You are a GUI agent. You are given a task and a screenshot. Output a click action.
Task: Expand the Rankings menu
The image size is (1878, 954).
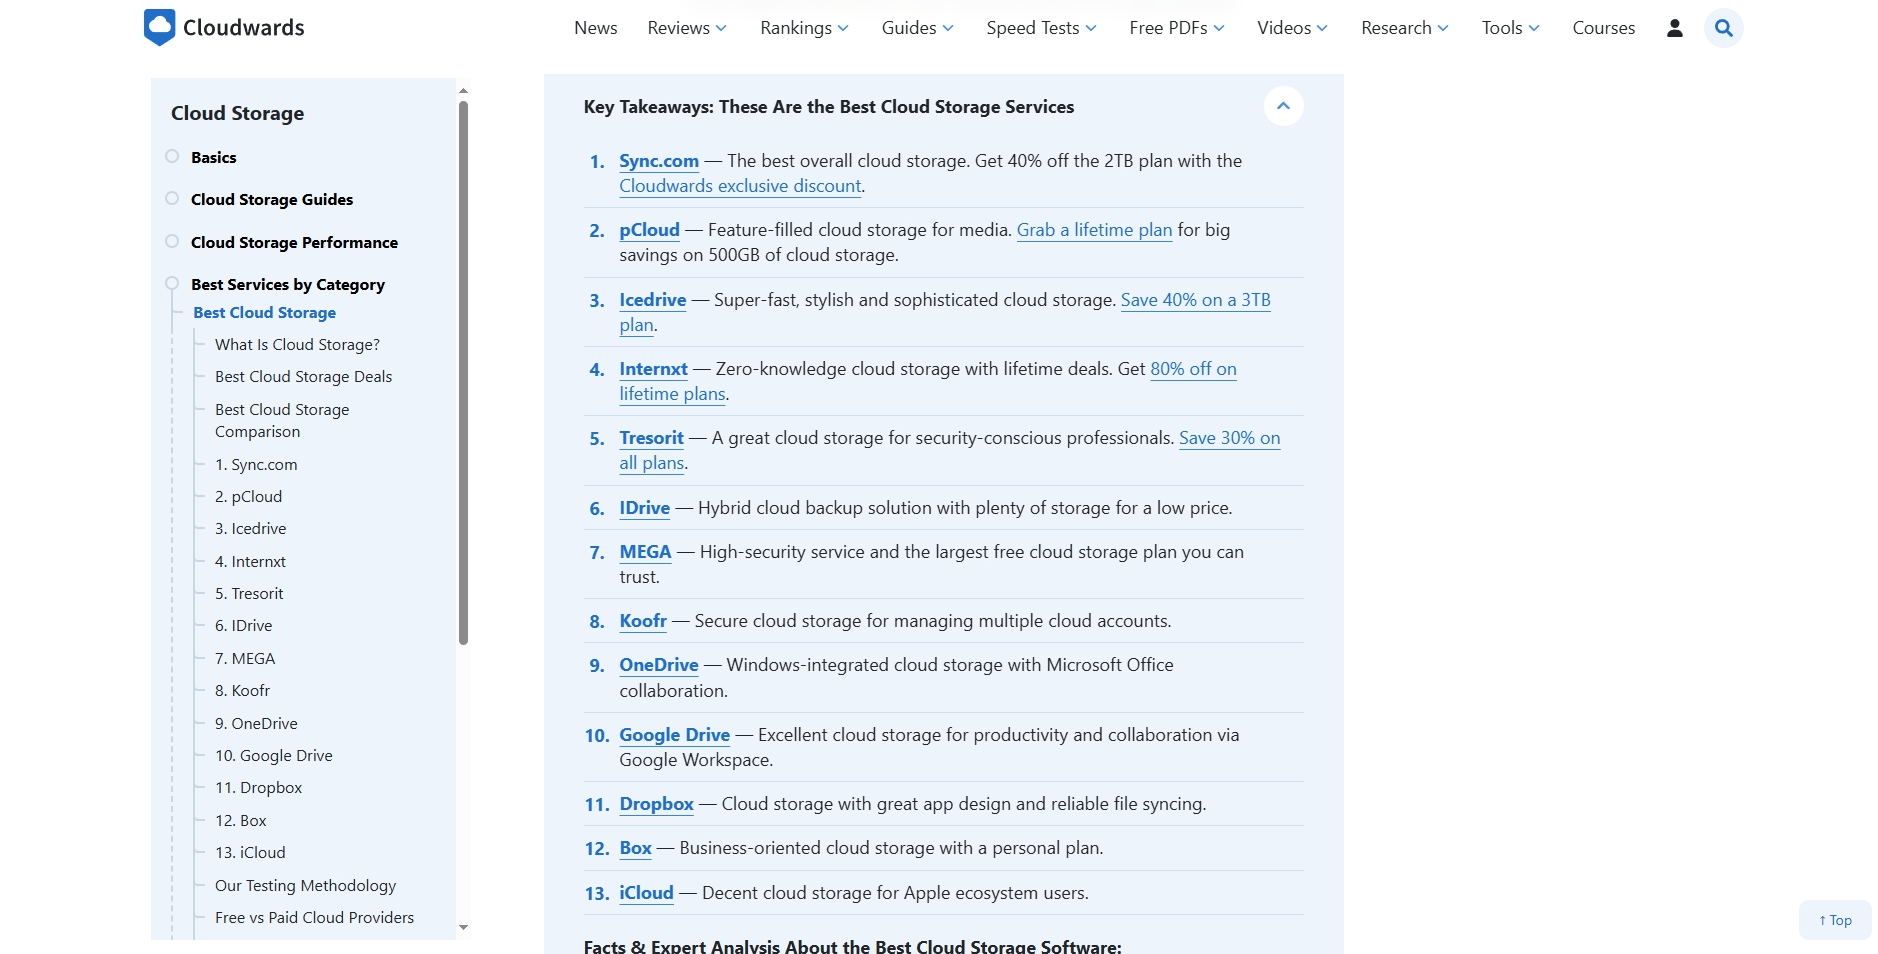point(804,28)
